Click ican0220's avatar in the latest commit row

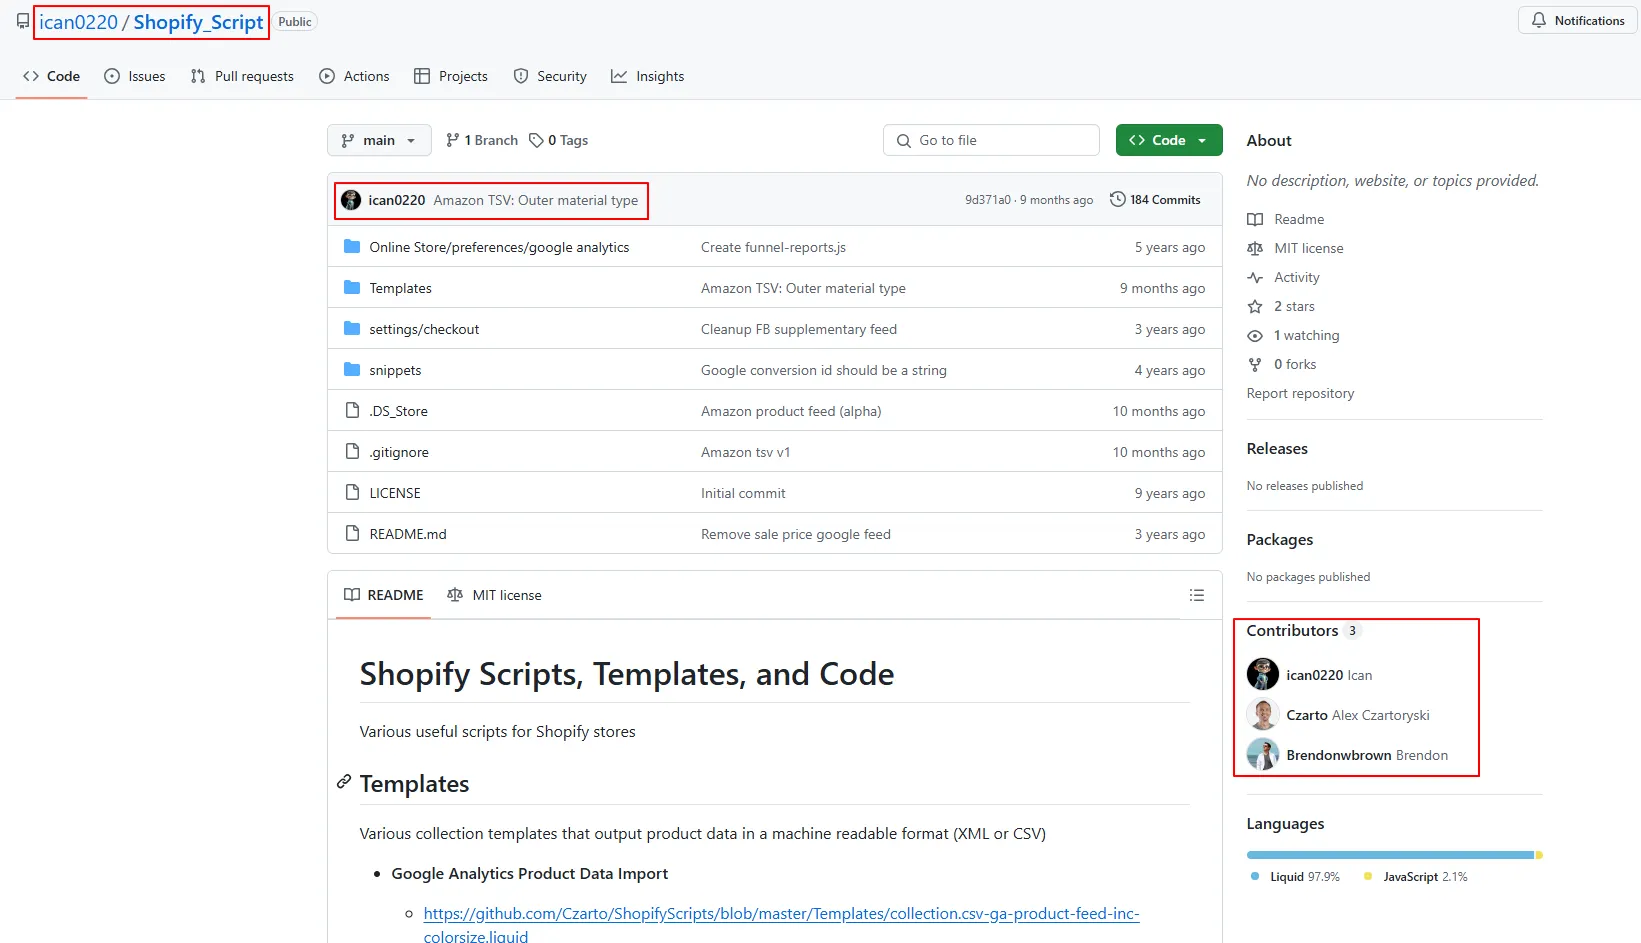(x=351, y=200)
